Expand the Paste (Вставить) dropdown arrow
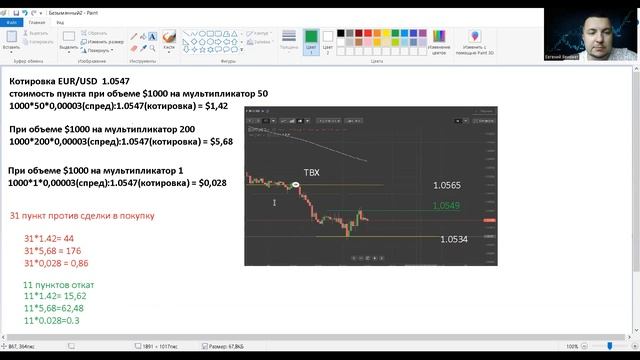 (11, 52)
